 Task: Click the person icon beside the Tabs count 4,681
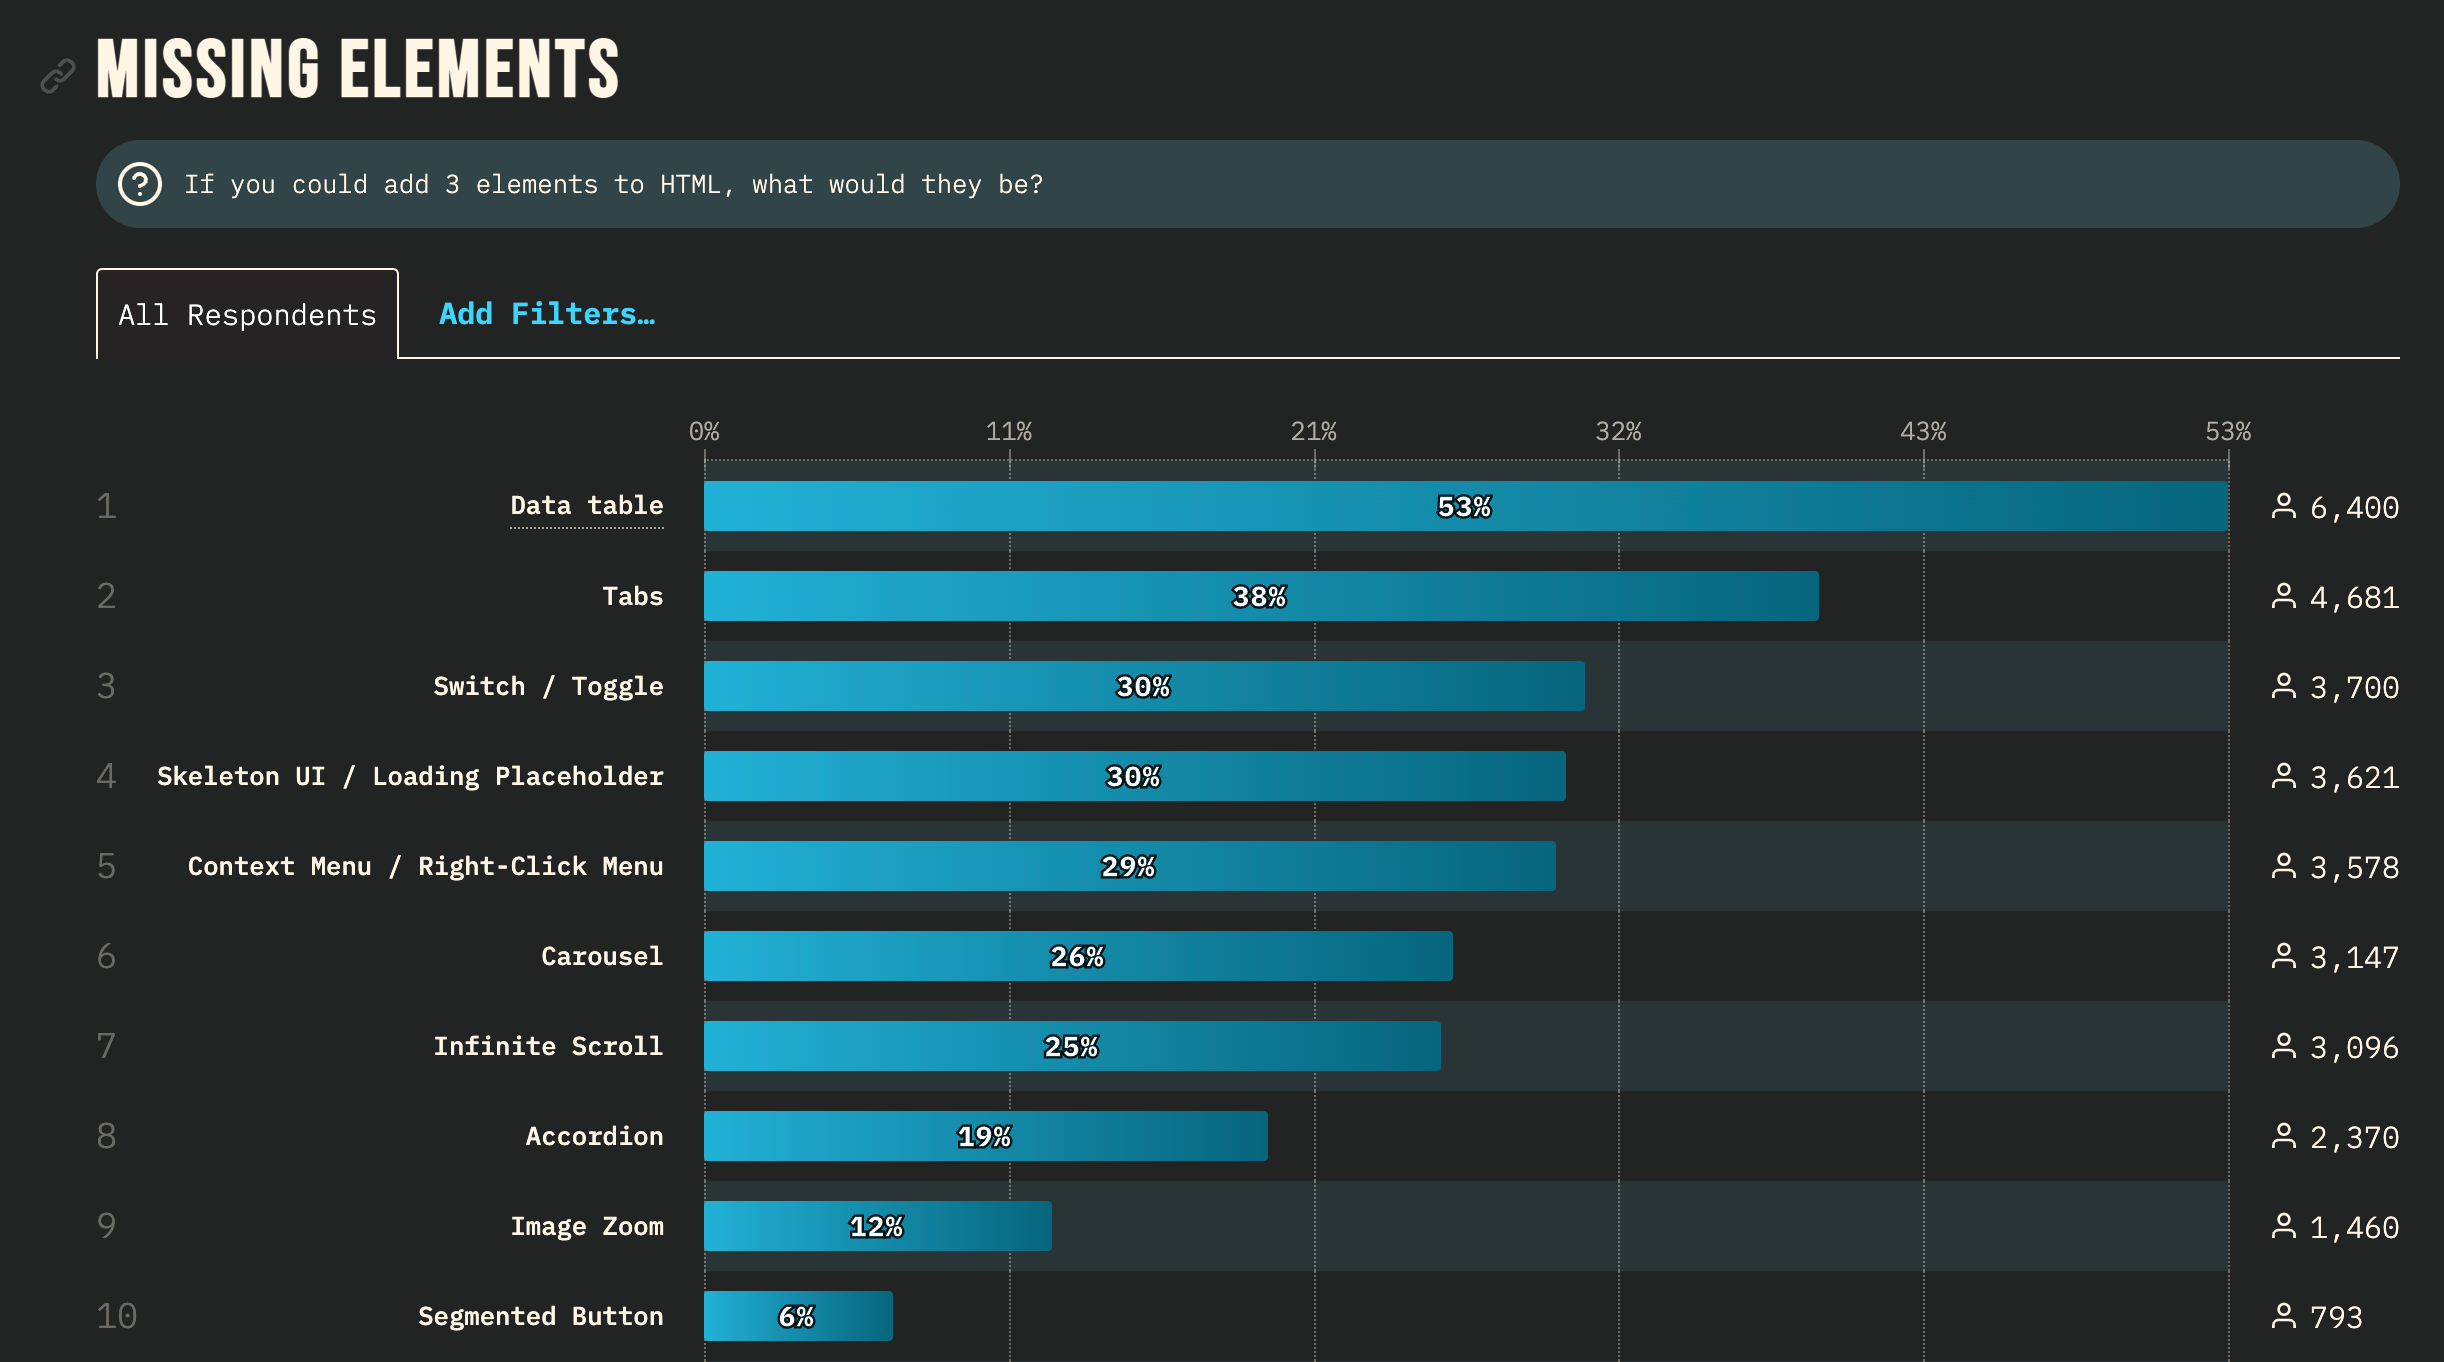(2286, 596)
